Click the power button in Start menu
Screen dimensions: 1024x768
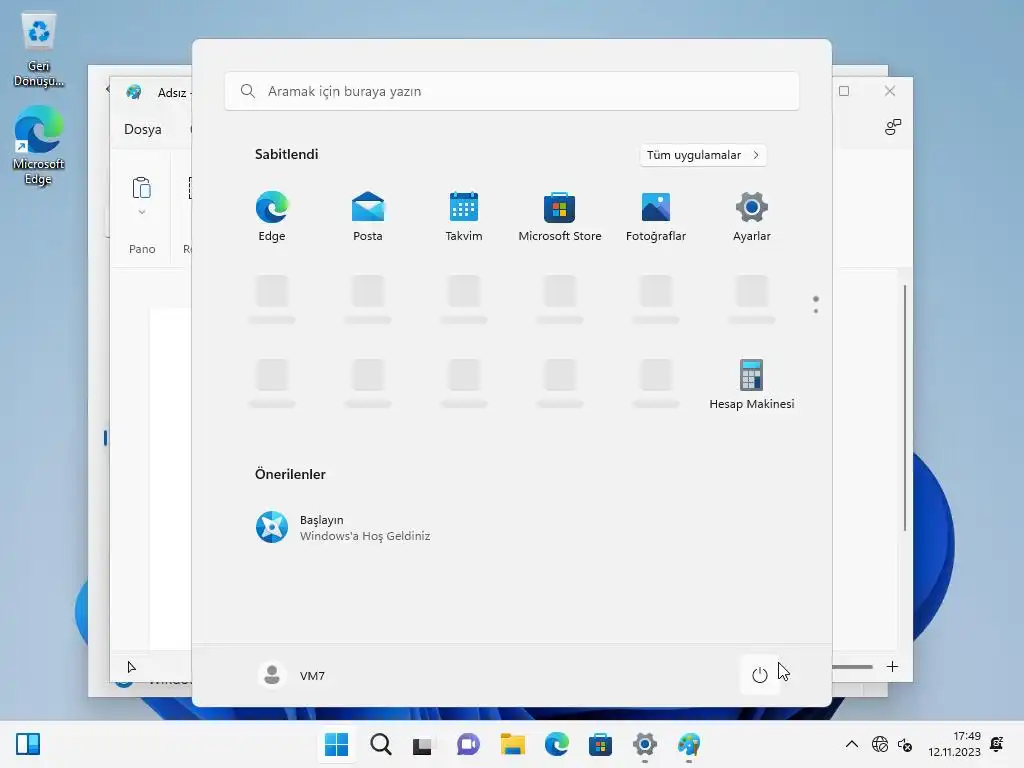tap(760, 675)
